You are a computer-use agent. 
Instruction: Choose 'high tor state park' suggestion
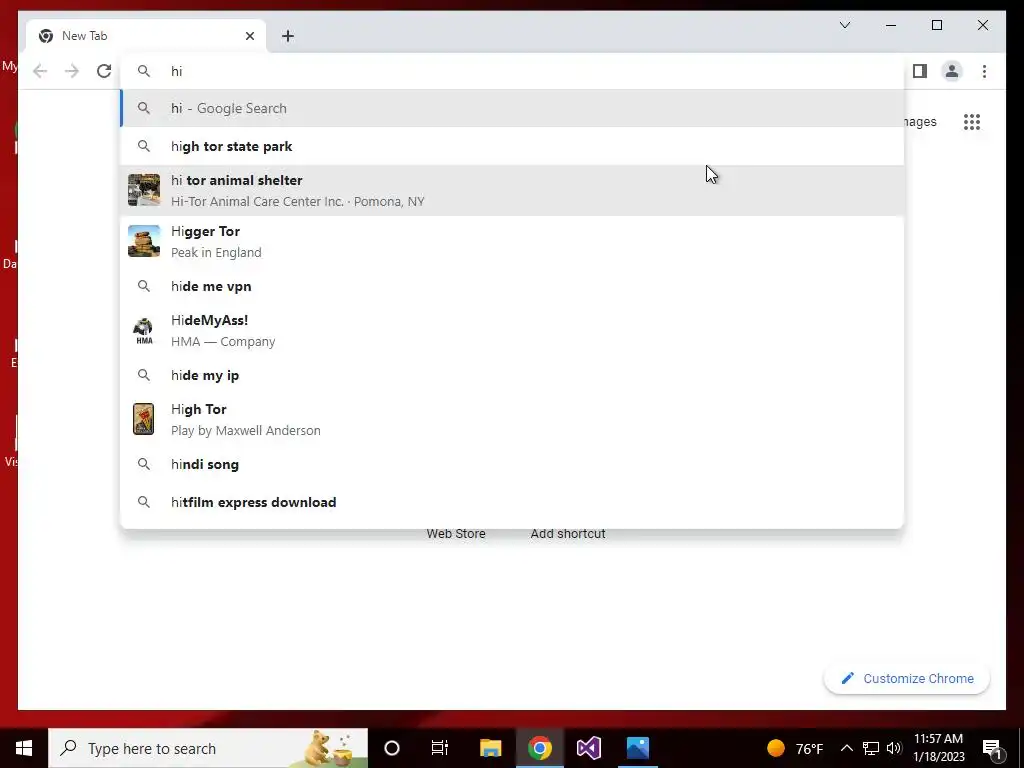coord(513,146)
